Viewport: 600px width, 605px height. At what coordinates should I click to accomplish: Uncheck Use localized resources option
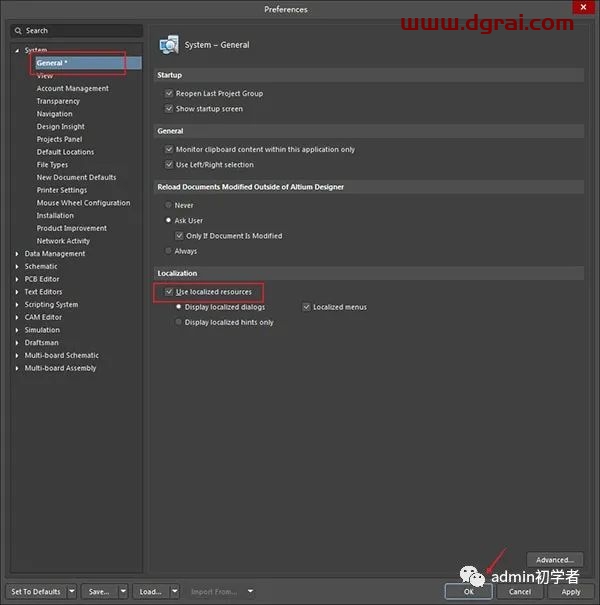pyautogui.click(x=169, y=292)
